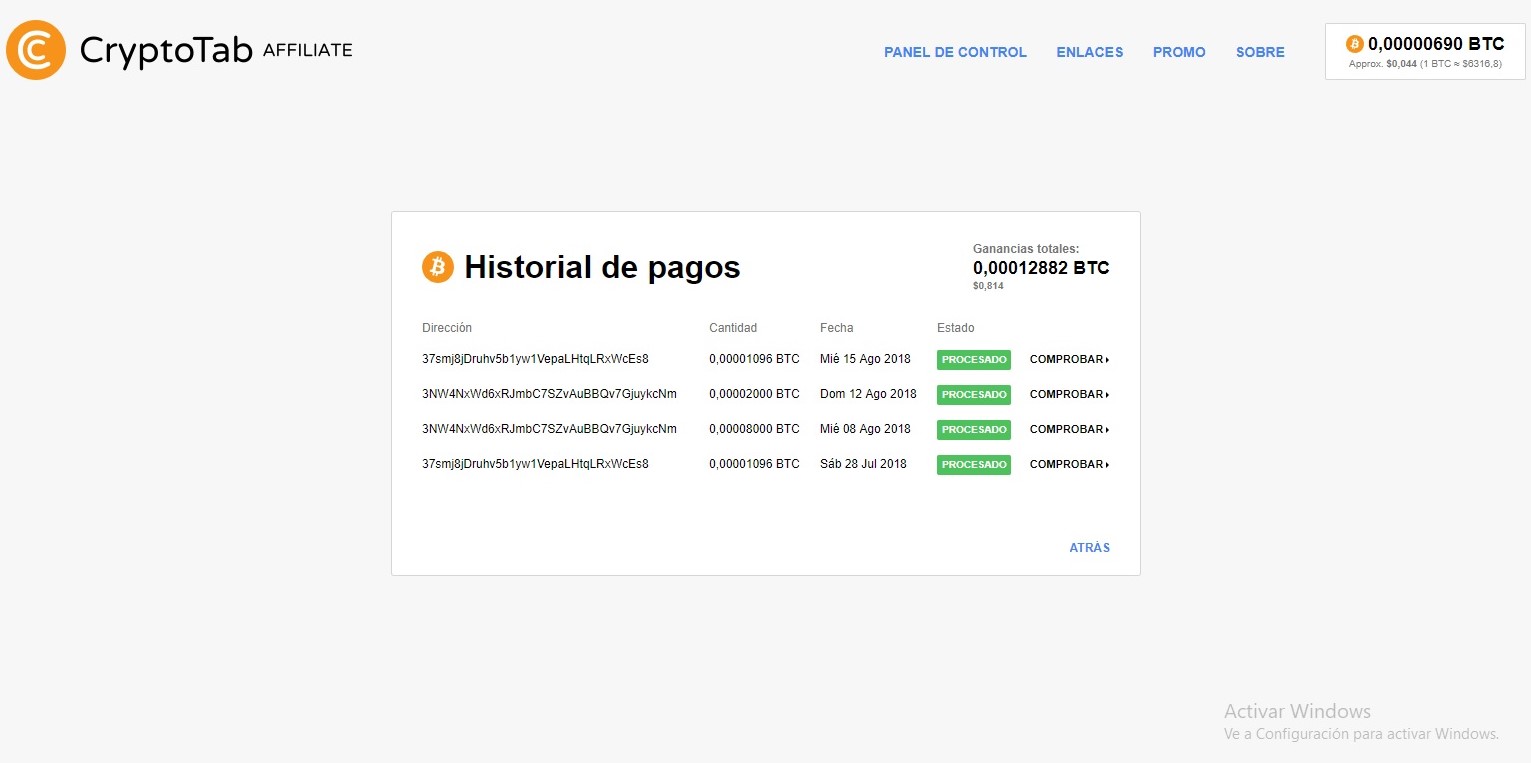1531x763 pixels.
Task: Click the date Mié 15 Ago 2018
Action: [865, 359]
